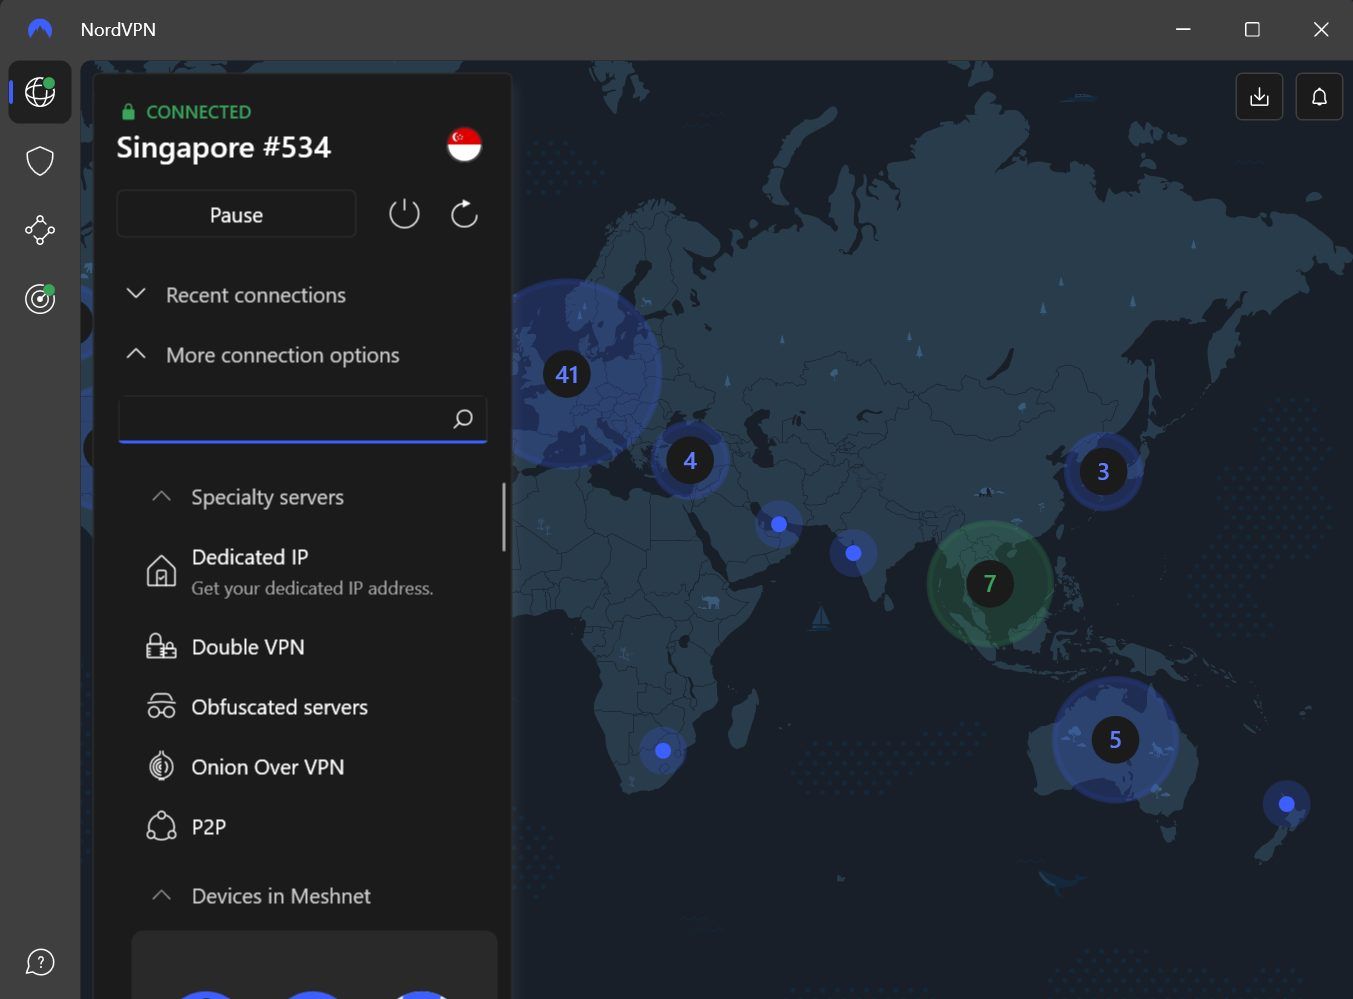Pause the VPN connection
Viewport: 1353px width, 999px height.
236,214
